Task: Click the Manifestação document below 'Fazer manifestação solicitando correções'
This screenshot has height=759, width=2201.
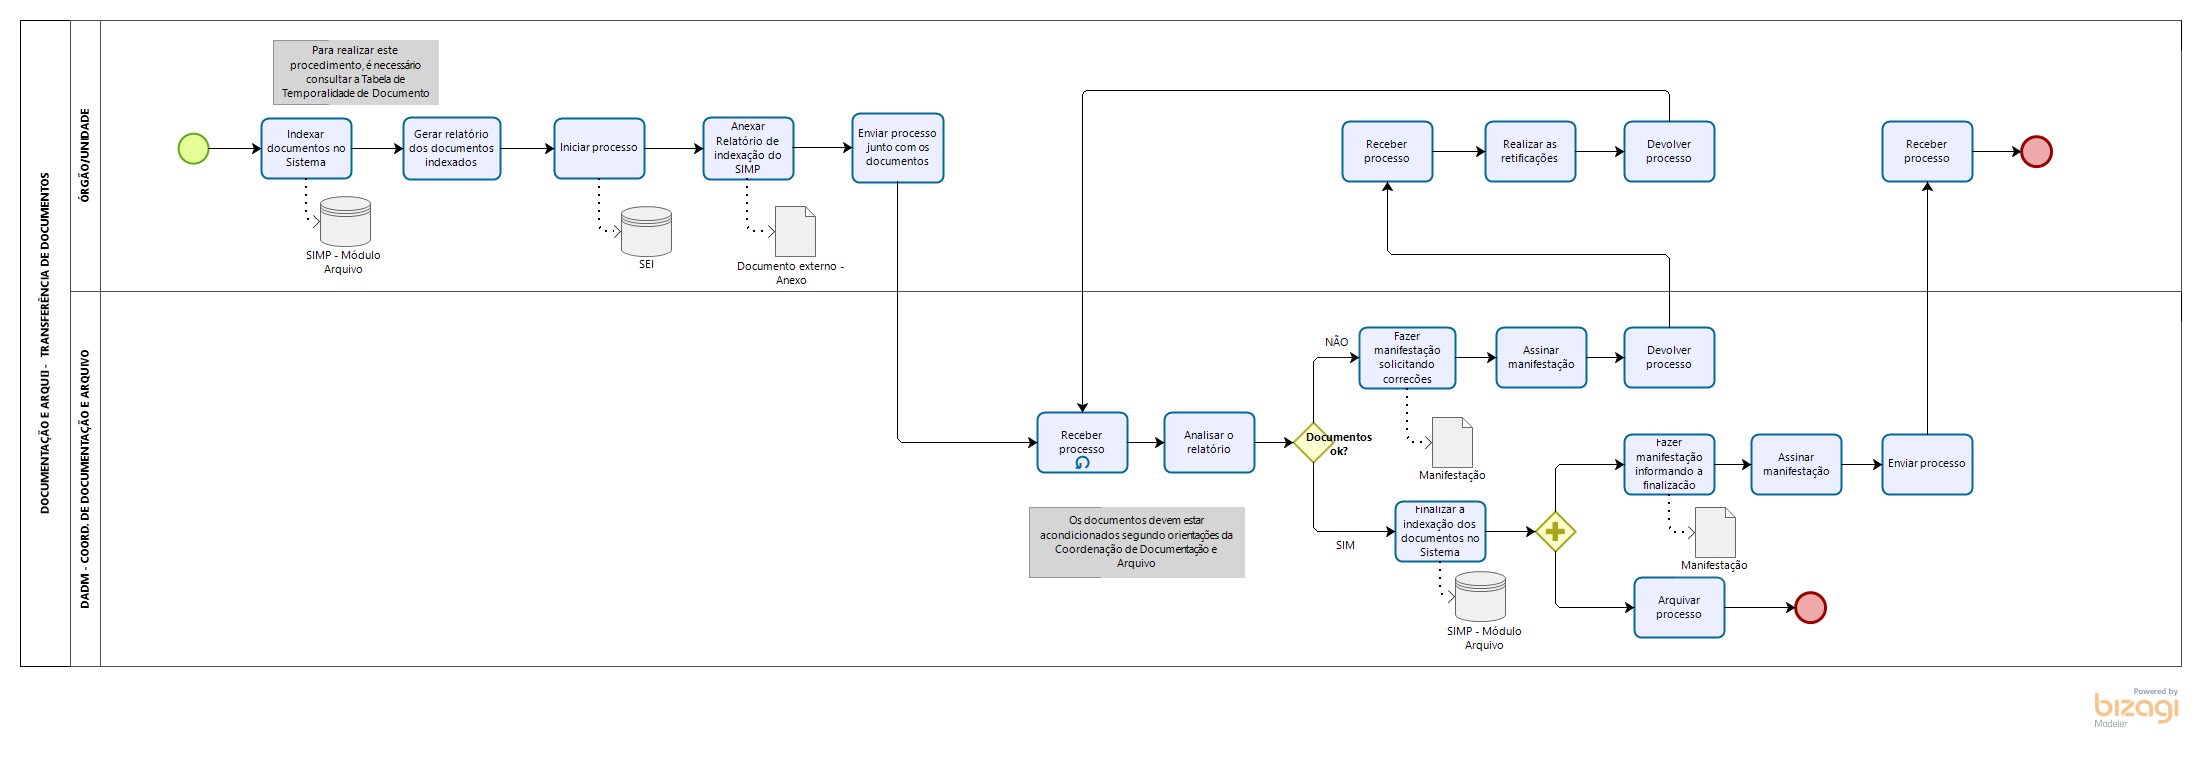Action: point(1452,442)
